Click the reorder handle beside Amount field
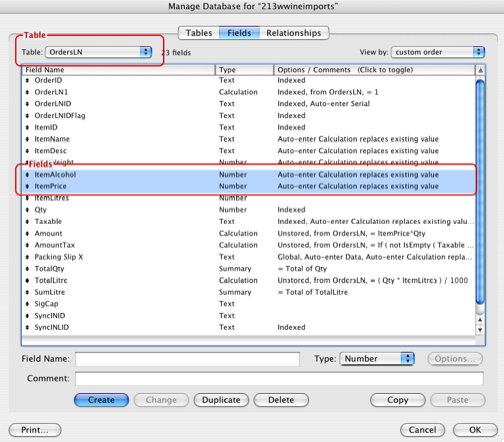Image resolution: width=504 pixels, height=442 pixels. 27,233
